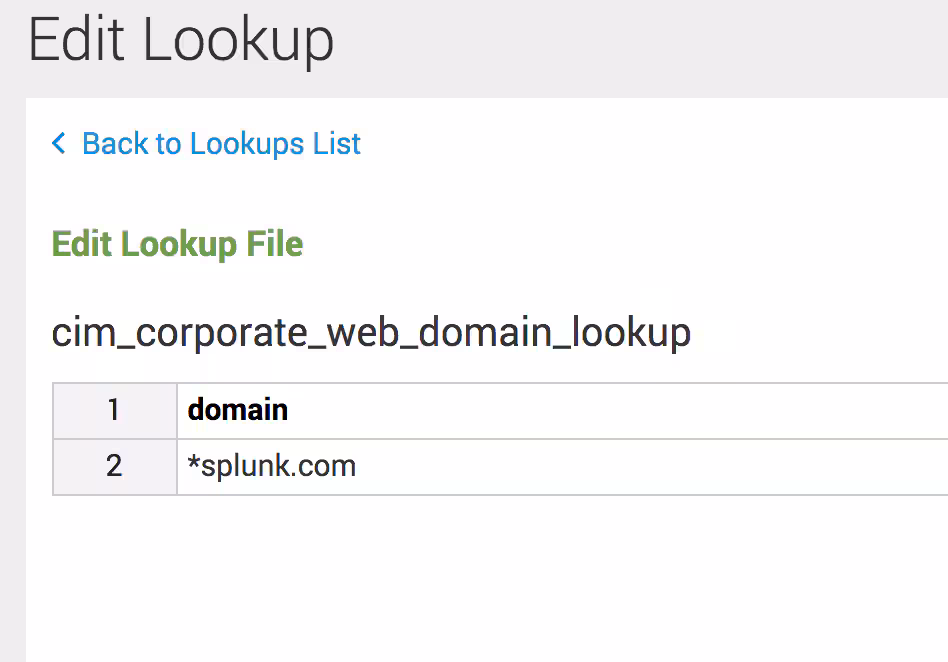Click empty space right of *splunk.com in row 2

coord(650,466)
